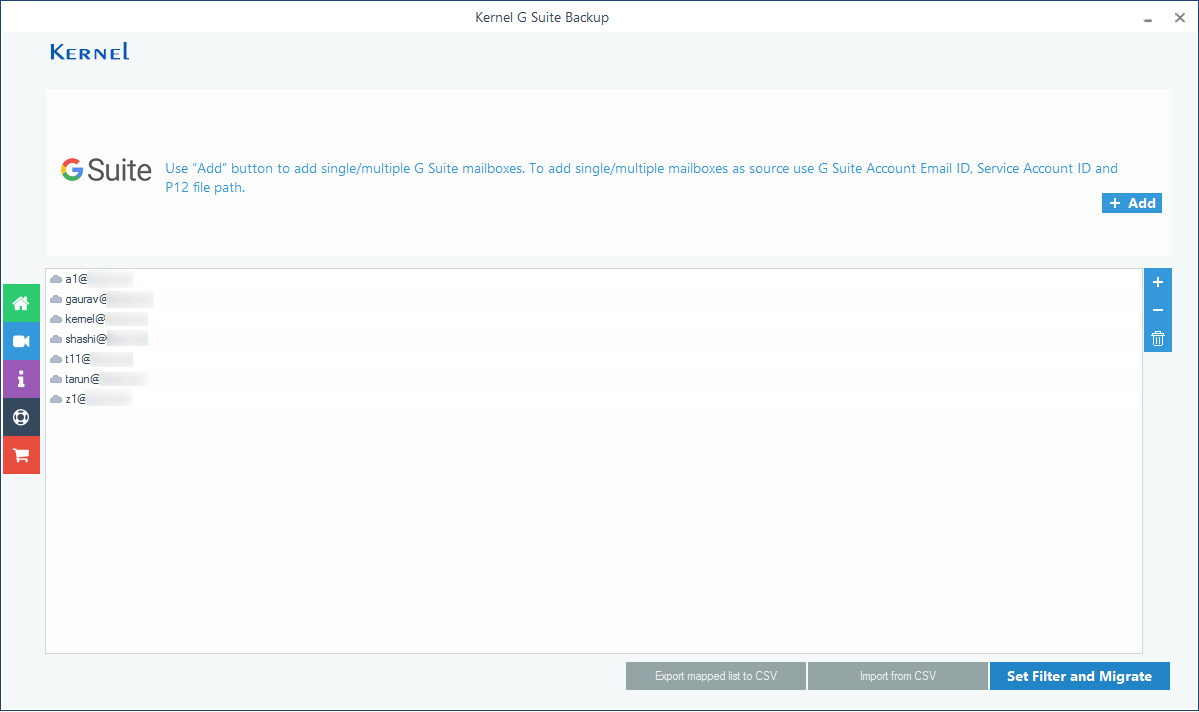
Task: Open the green Home sidebar icon
Action: 21,303
